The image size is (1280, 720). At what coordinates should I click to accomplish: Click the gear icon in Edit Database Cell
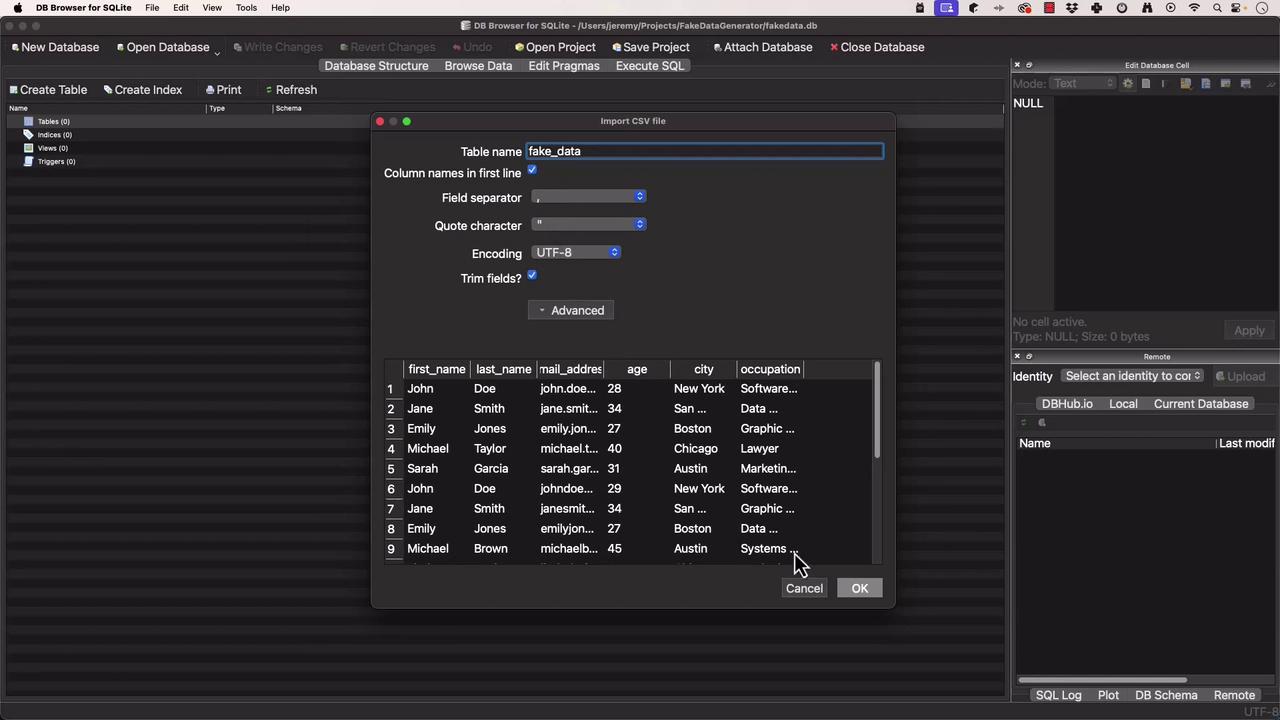click(x=1128, y=84)
